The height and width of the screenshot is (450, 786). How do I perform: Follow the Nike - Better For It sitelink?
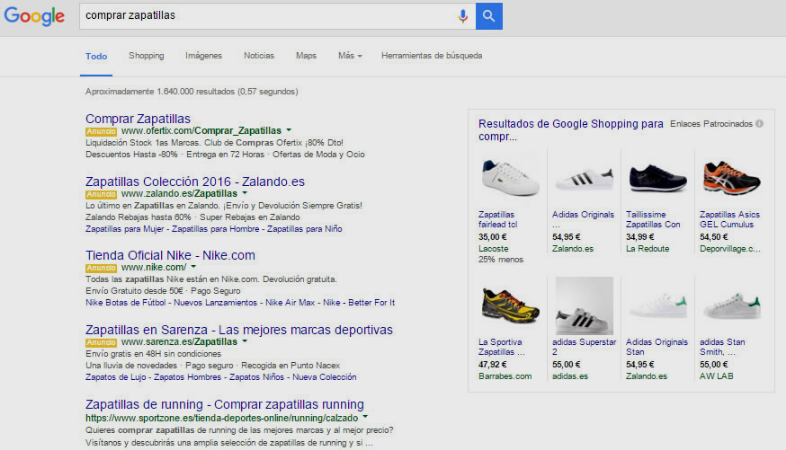[359, 303]
